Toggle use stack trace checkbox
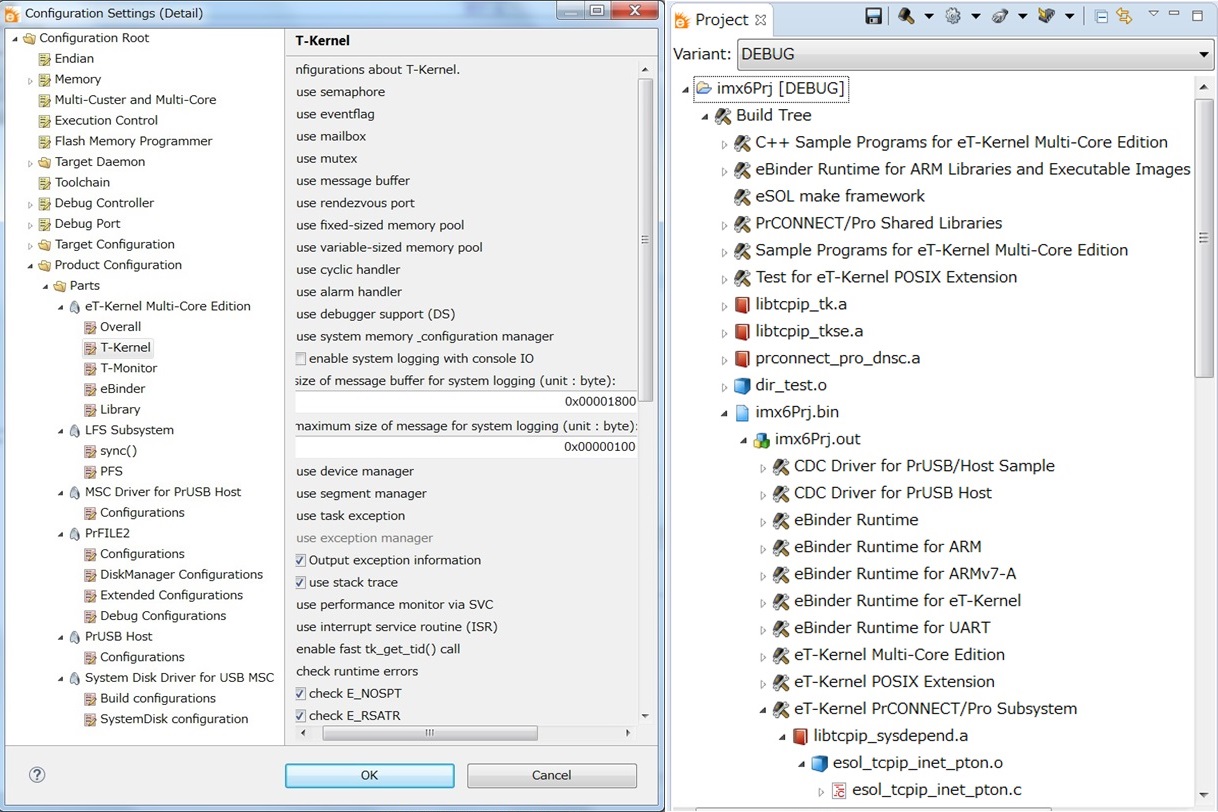The height and width of the screenshot is (812, 1218). [301, 583]
